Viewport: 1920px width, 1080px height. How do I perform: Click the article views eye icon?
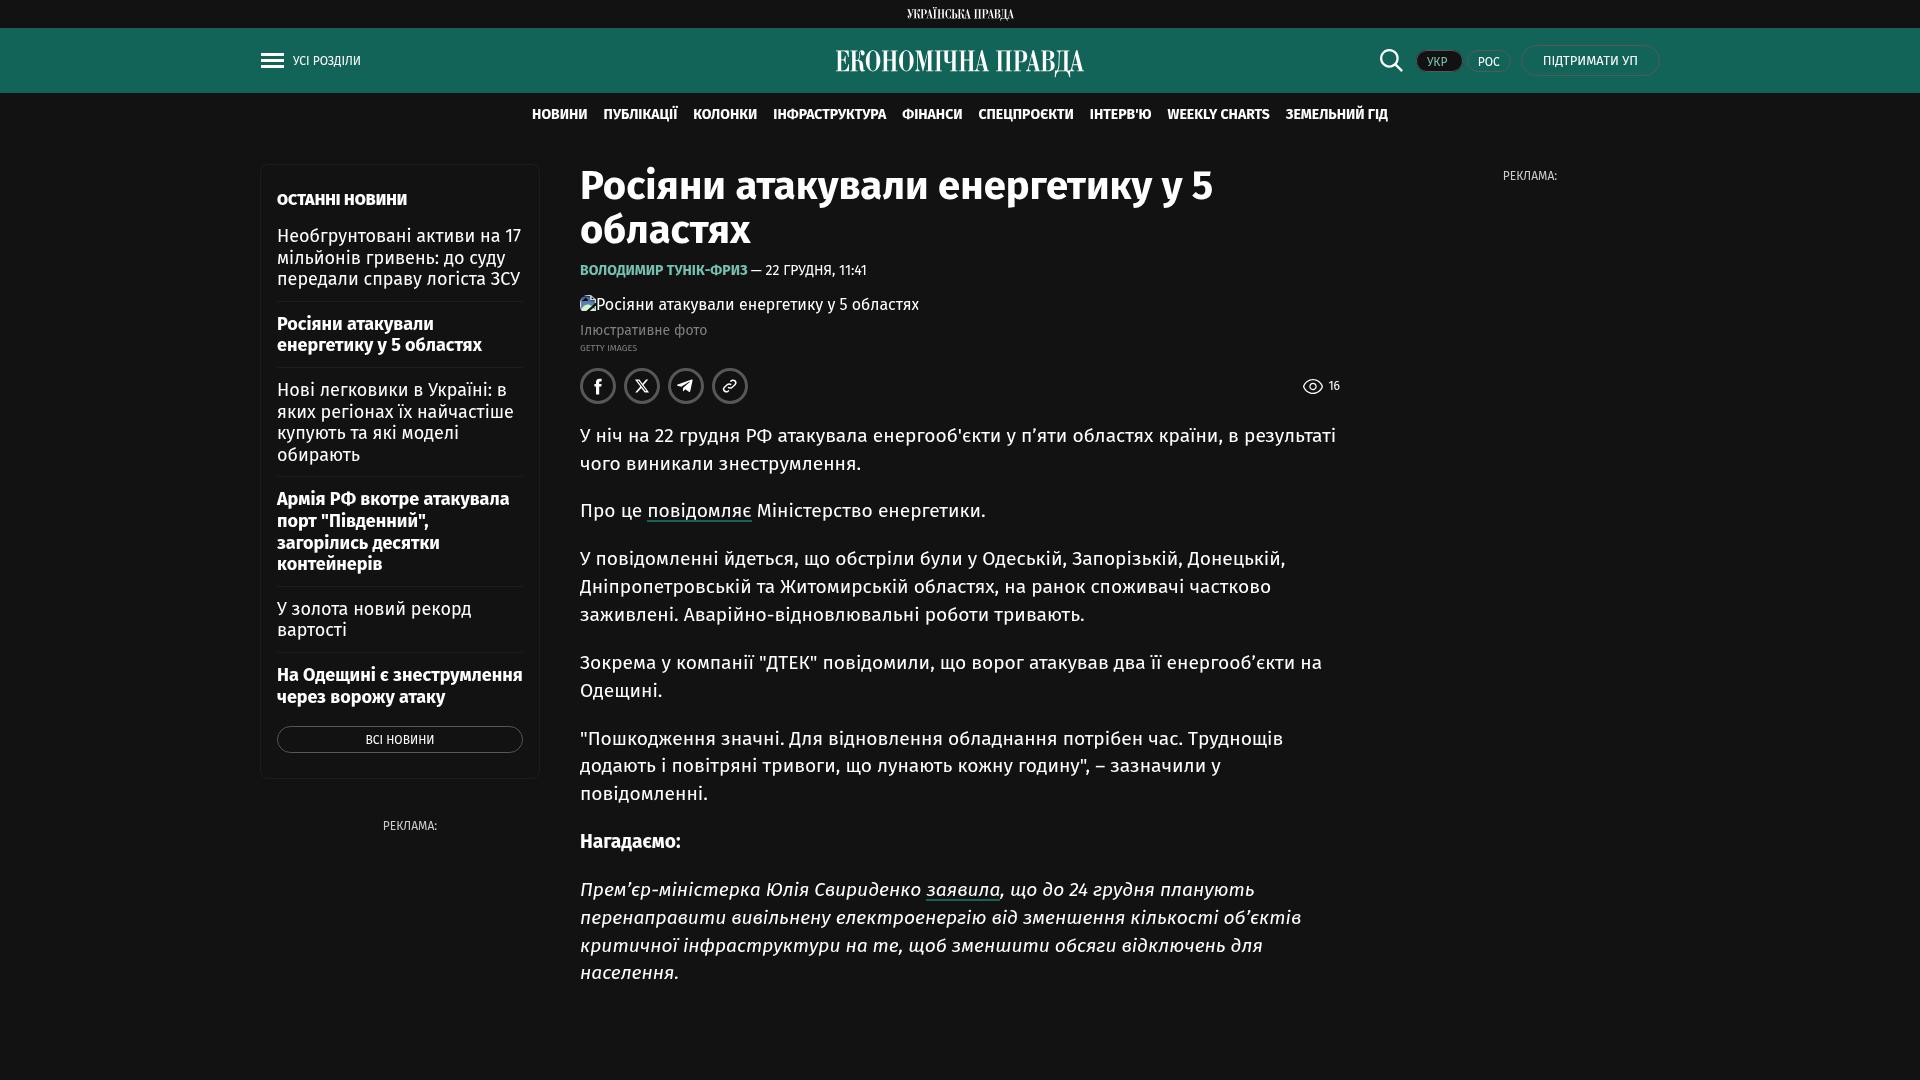1312,386
